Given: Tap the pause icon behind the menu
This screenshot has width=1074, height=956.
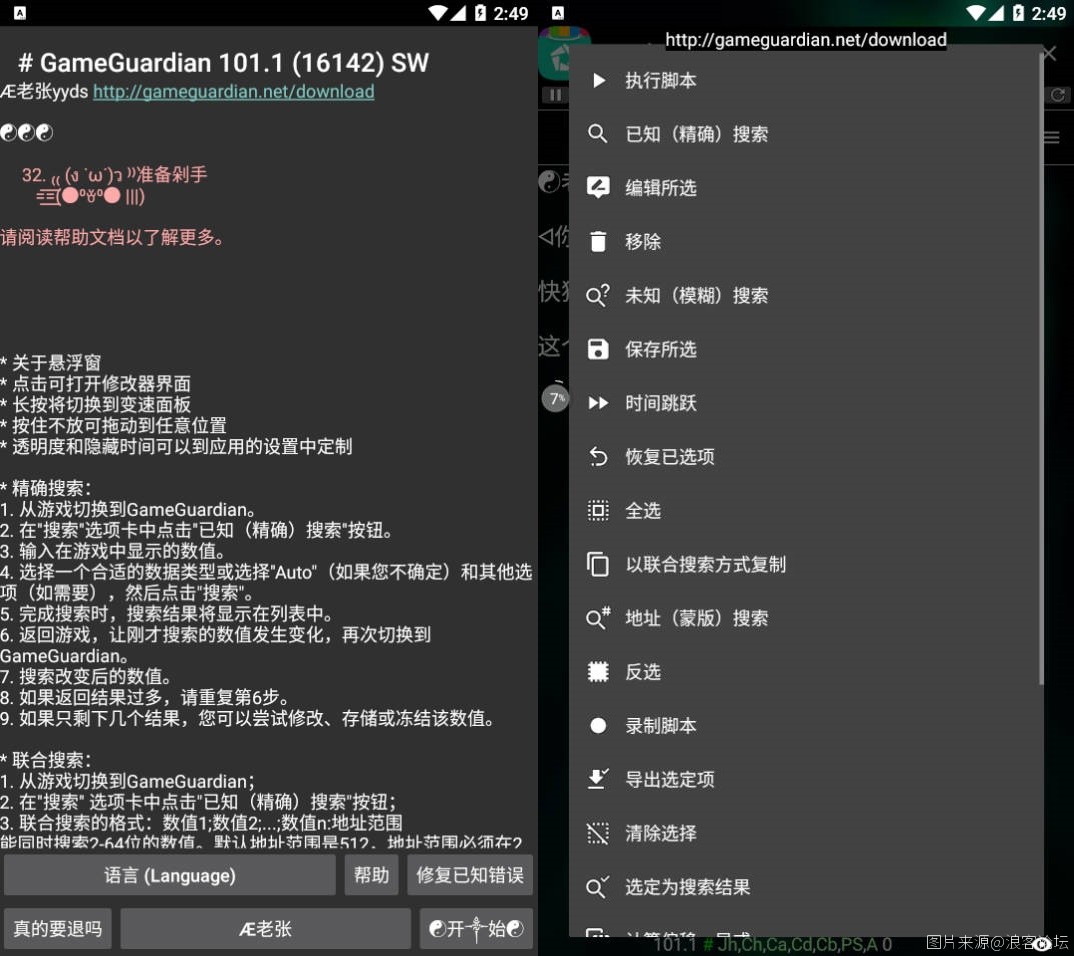Looking at the screenshot, I should 555,95.
